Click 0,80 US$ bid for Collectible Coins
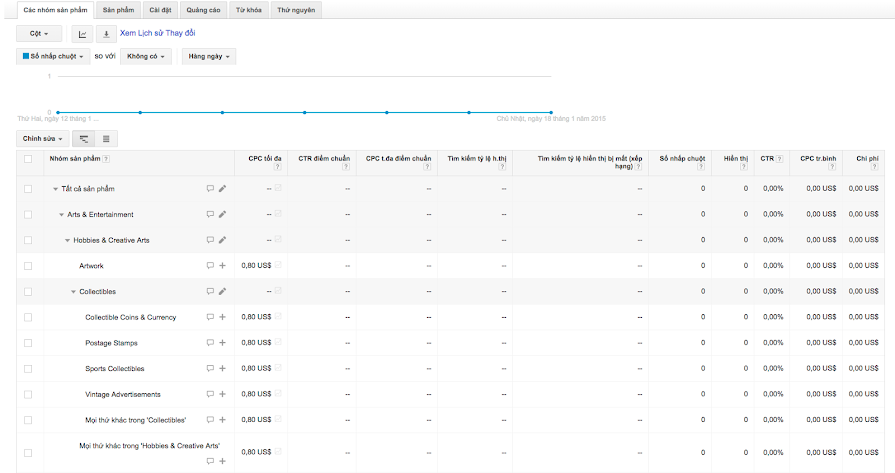The width and height of the screenshot is (895, 473). tap(256, 317)
